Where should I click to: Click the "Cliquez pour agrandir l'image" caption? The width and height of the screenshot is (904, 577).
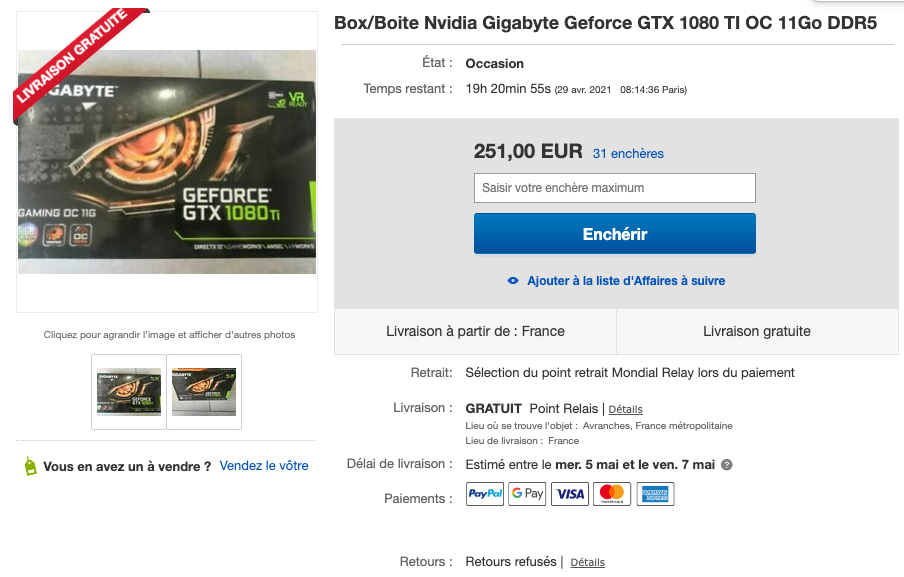[169, 335]
